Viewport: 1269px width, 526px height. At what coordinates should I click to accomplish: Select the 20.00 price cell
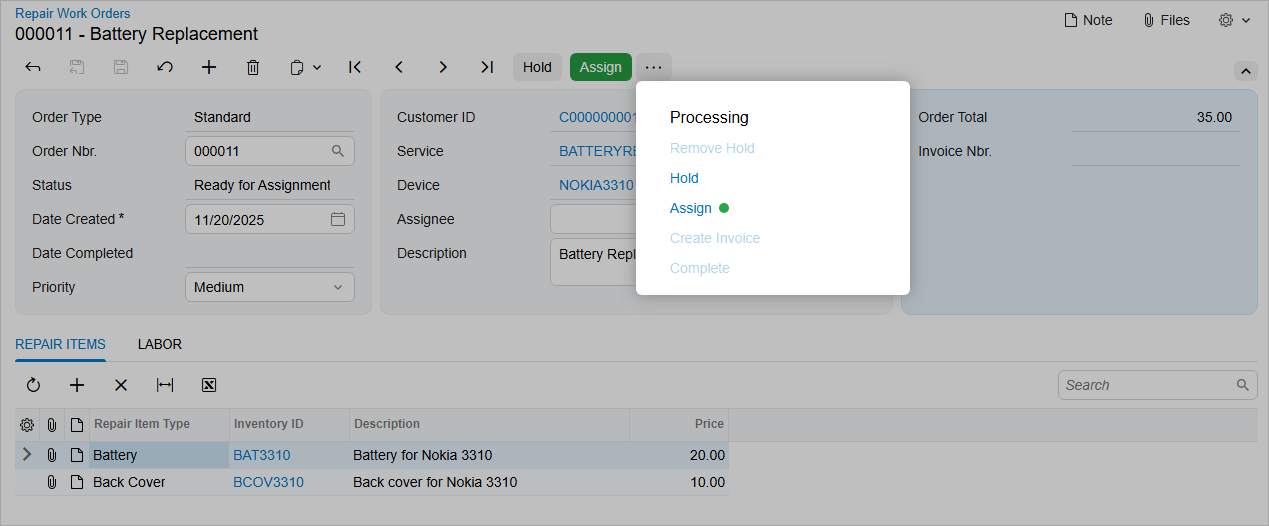(679, 455)
